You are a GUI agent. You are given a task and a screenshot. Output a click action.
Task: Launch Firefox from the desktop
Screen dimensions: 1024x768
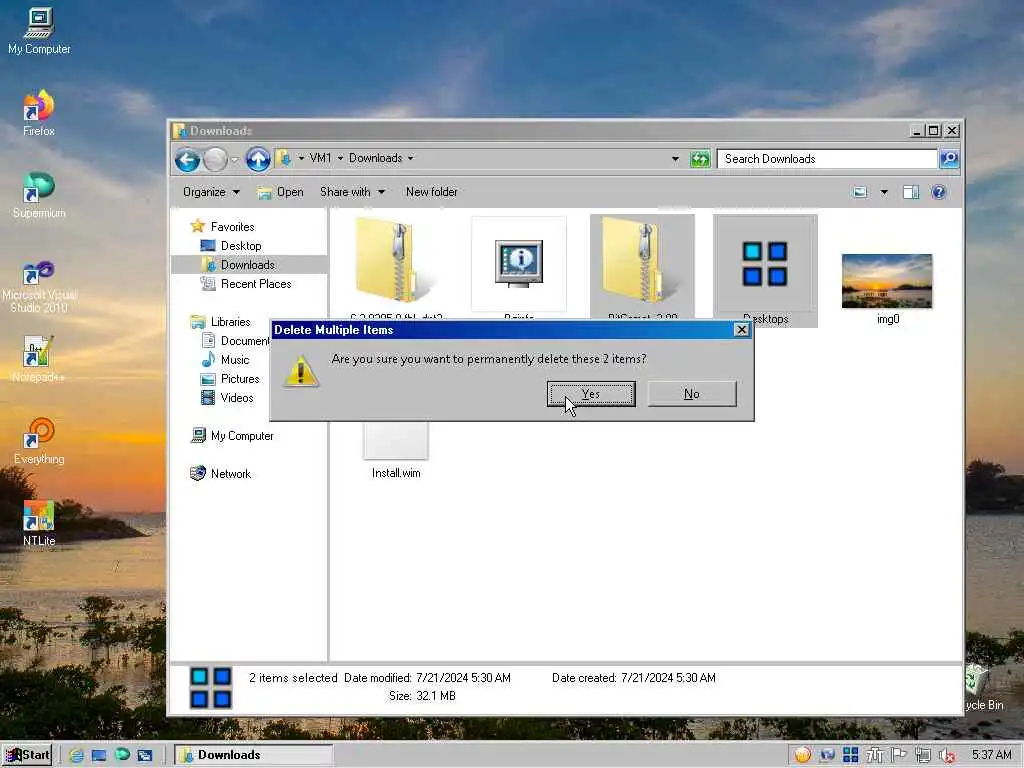tap(39, 113)
